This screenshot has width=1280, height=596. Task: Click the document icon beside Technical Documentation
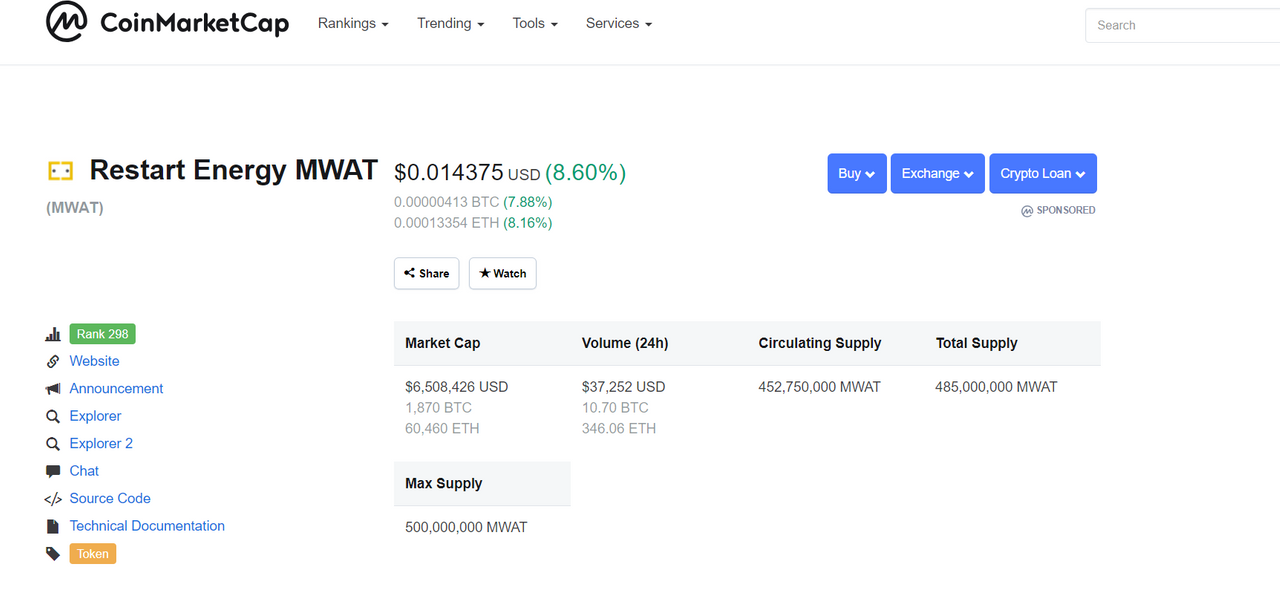53,526
